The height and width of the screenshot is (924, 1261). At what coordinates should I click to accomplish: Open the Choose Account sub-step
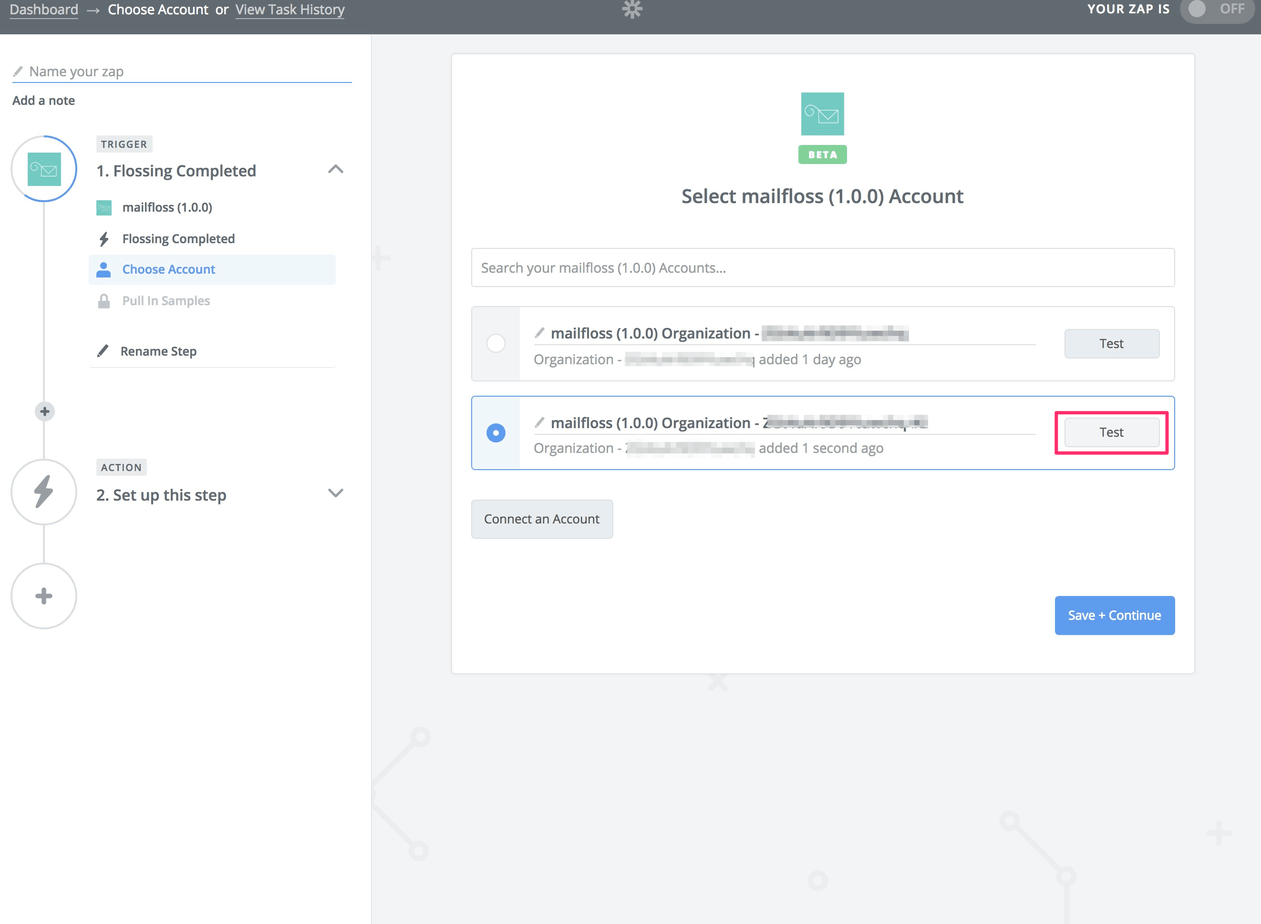point(212,269)
